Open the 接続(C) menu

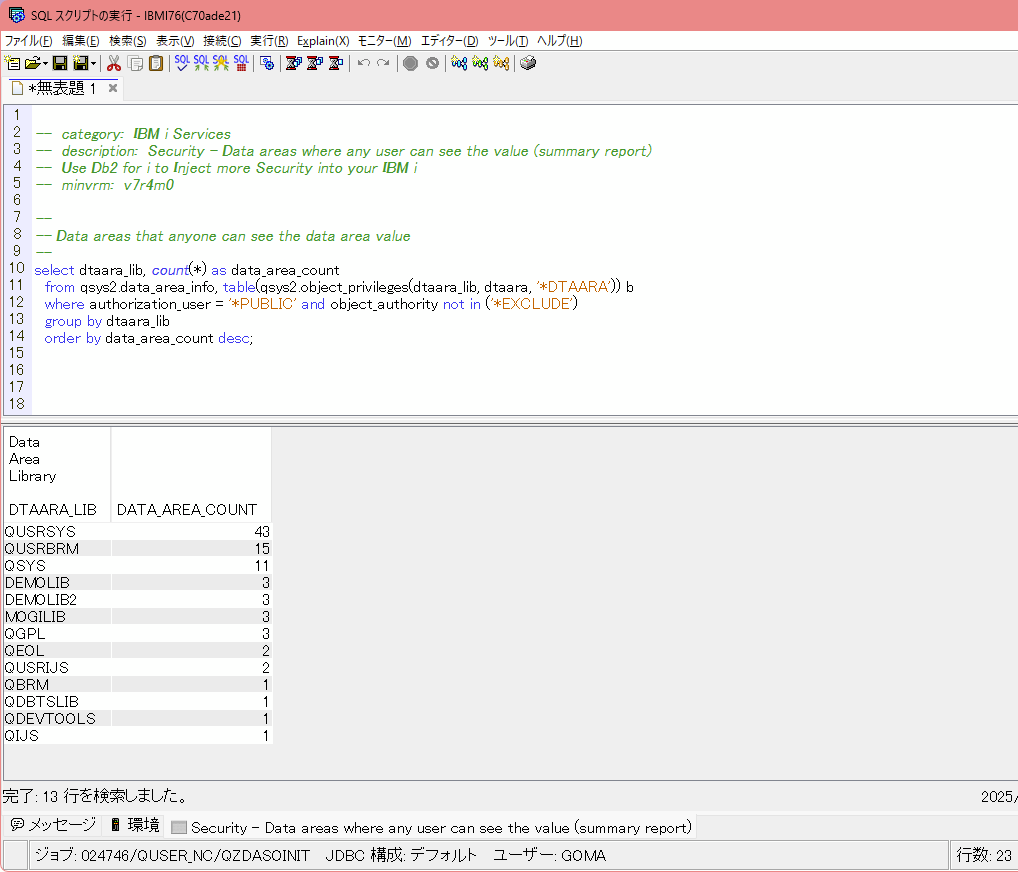[x=222, y=41]
